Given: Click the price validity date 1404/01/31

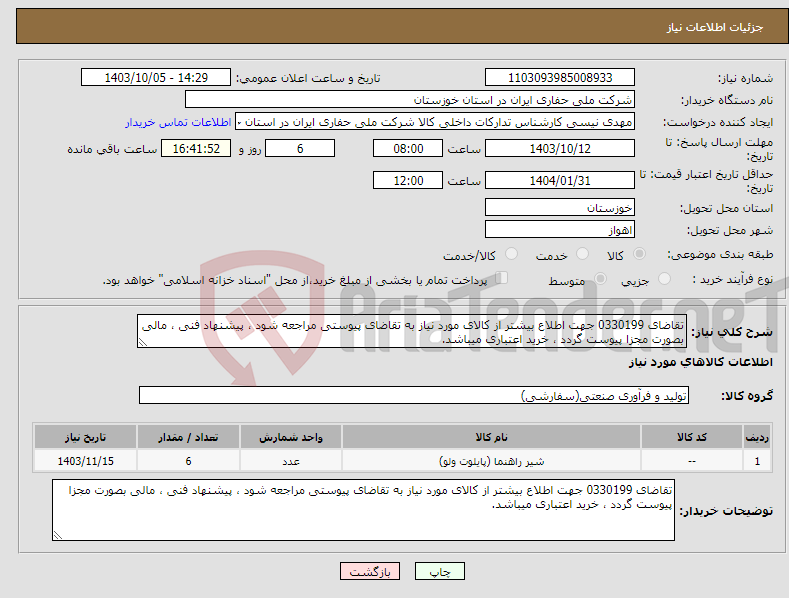Looking at the screenshot, I should pyautogui.click(x=560, y=180).
